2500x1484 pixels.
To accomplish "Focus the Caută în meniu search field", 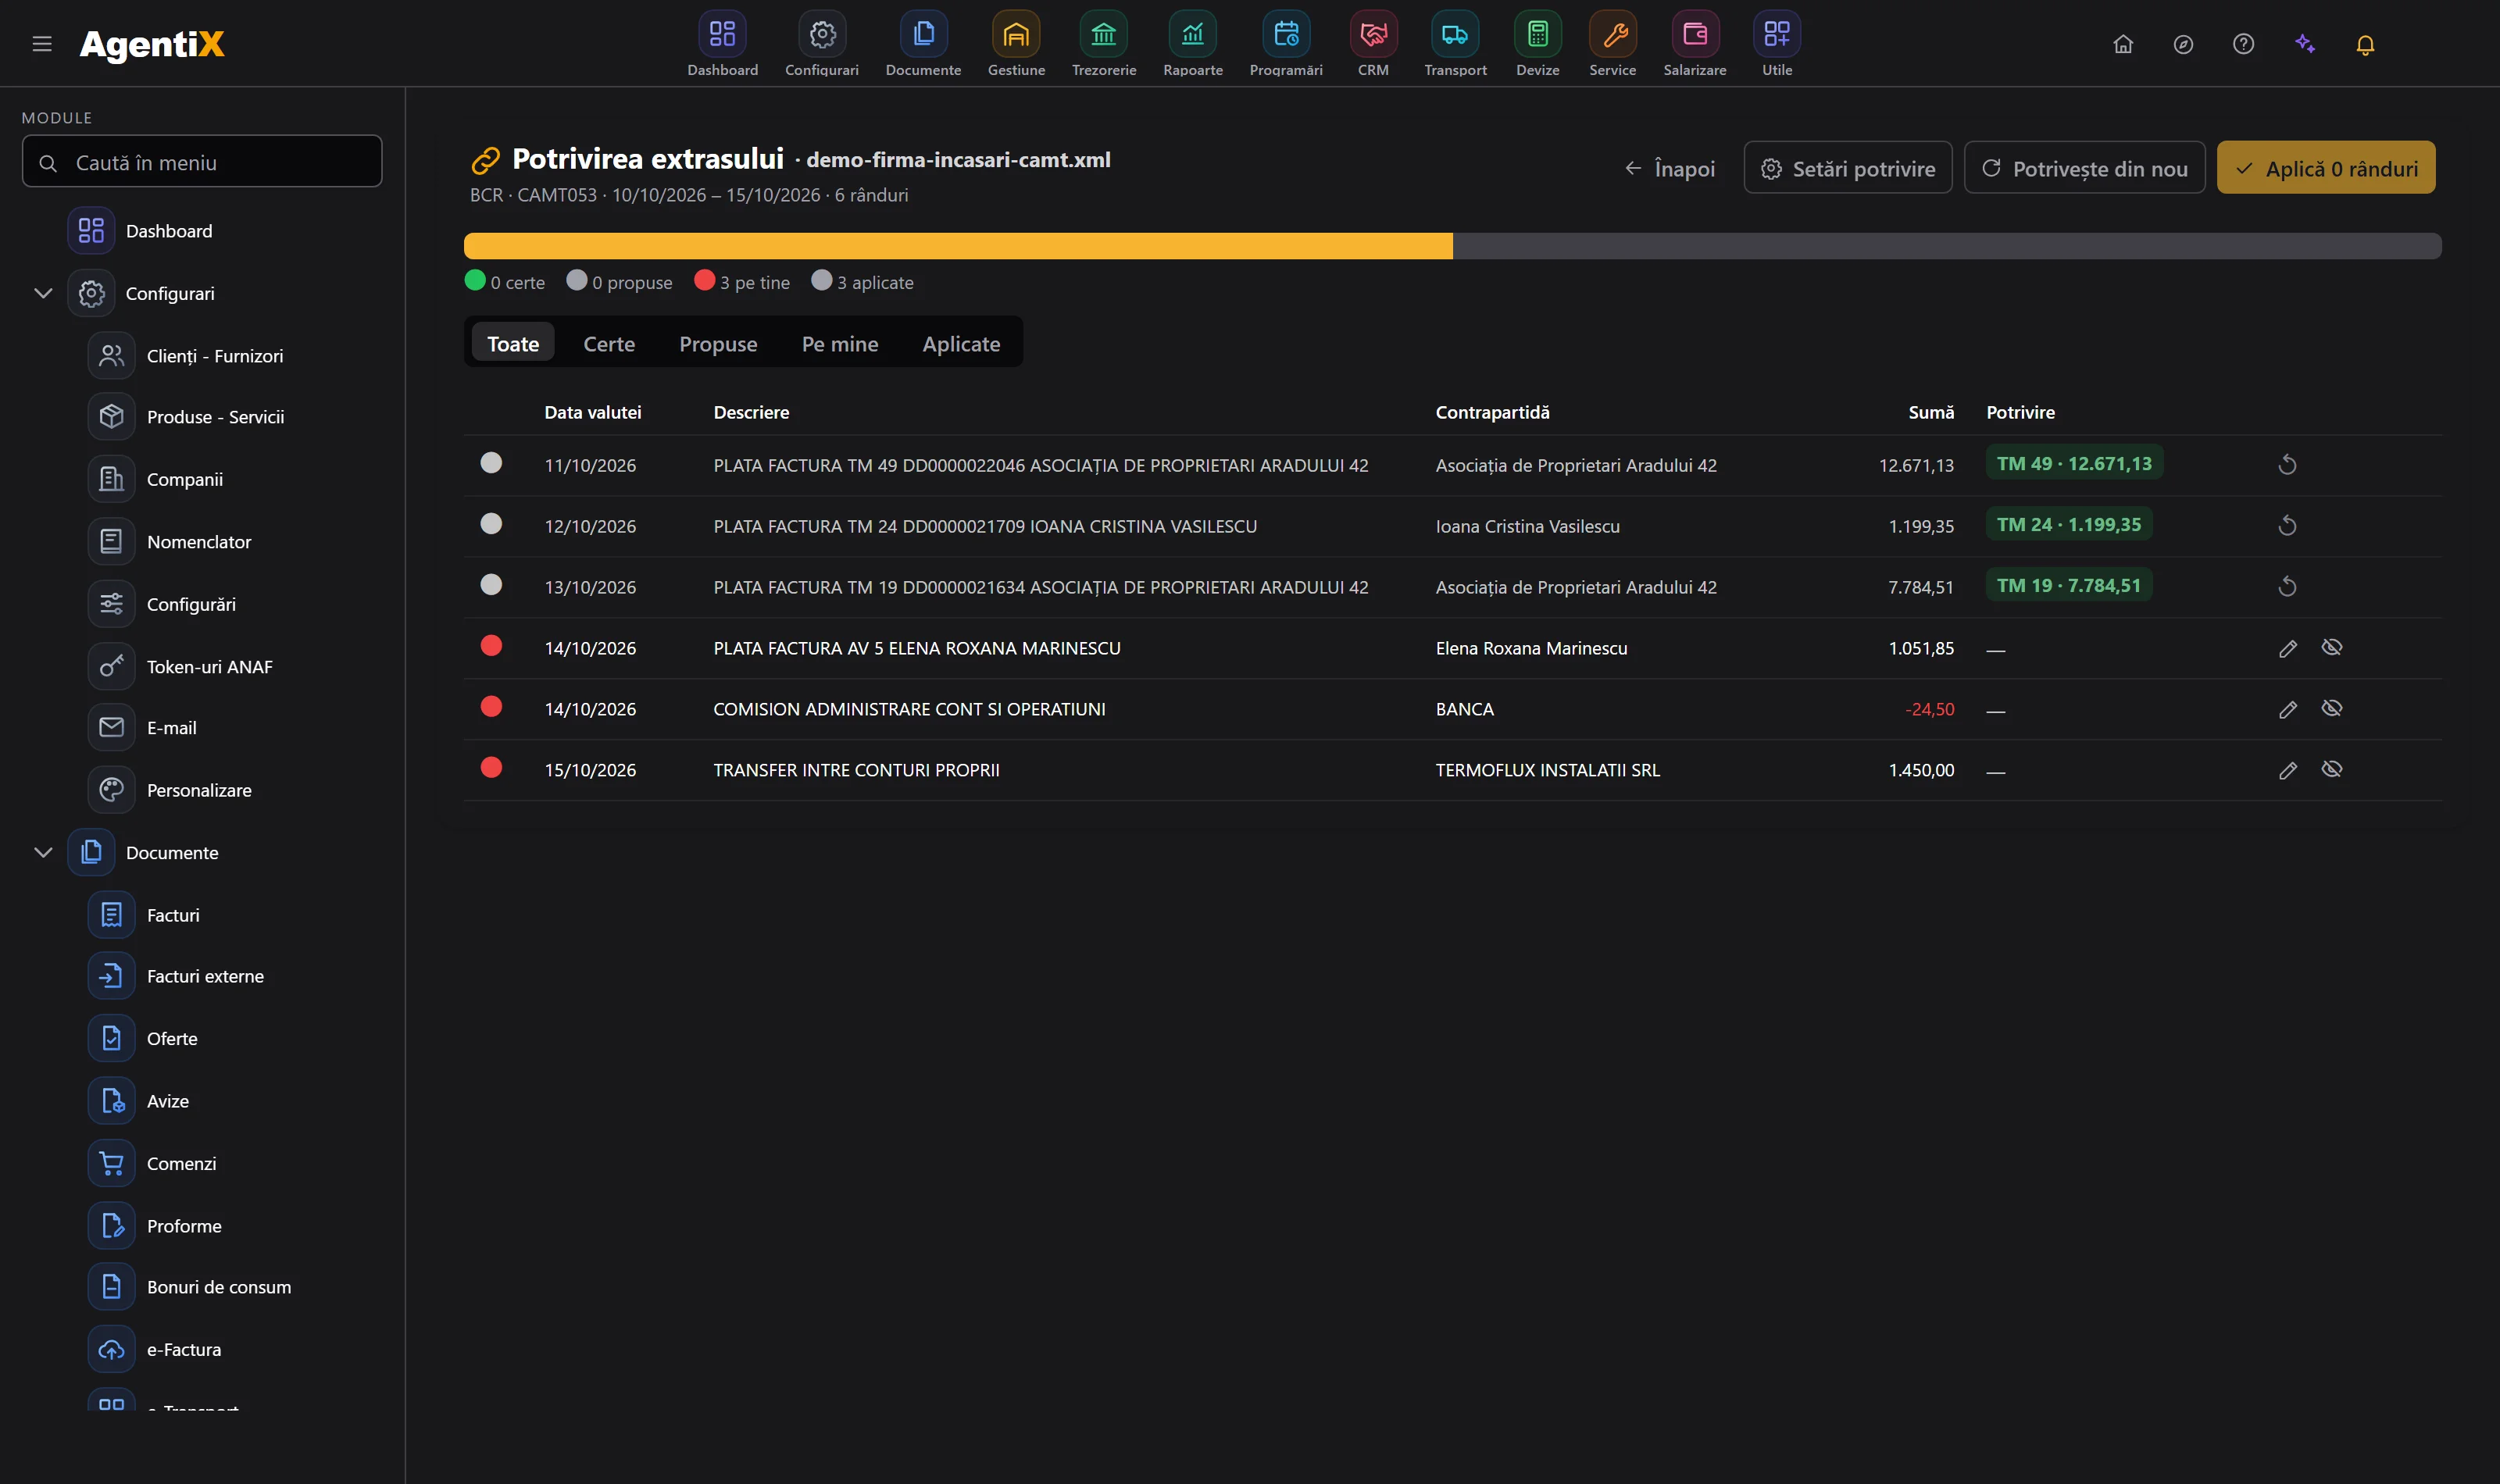I will click(202, 162).
